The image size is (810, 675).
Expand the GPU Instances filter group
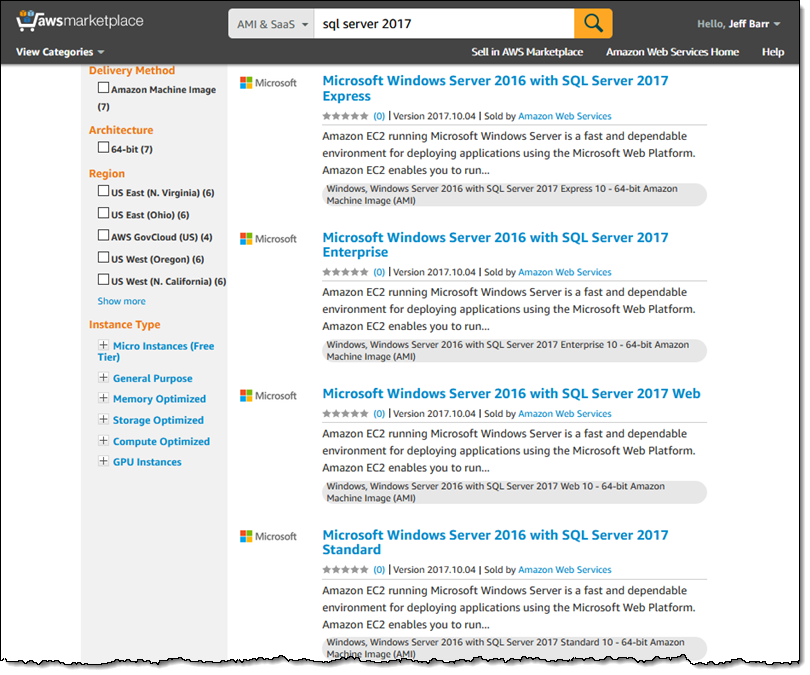(x=103, y=462)
